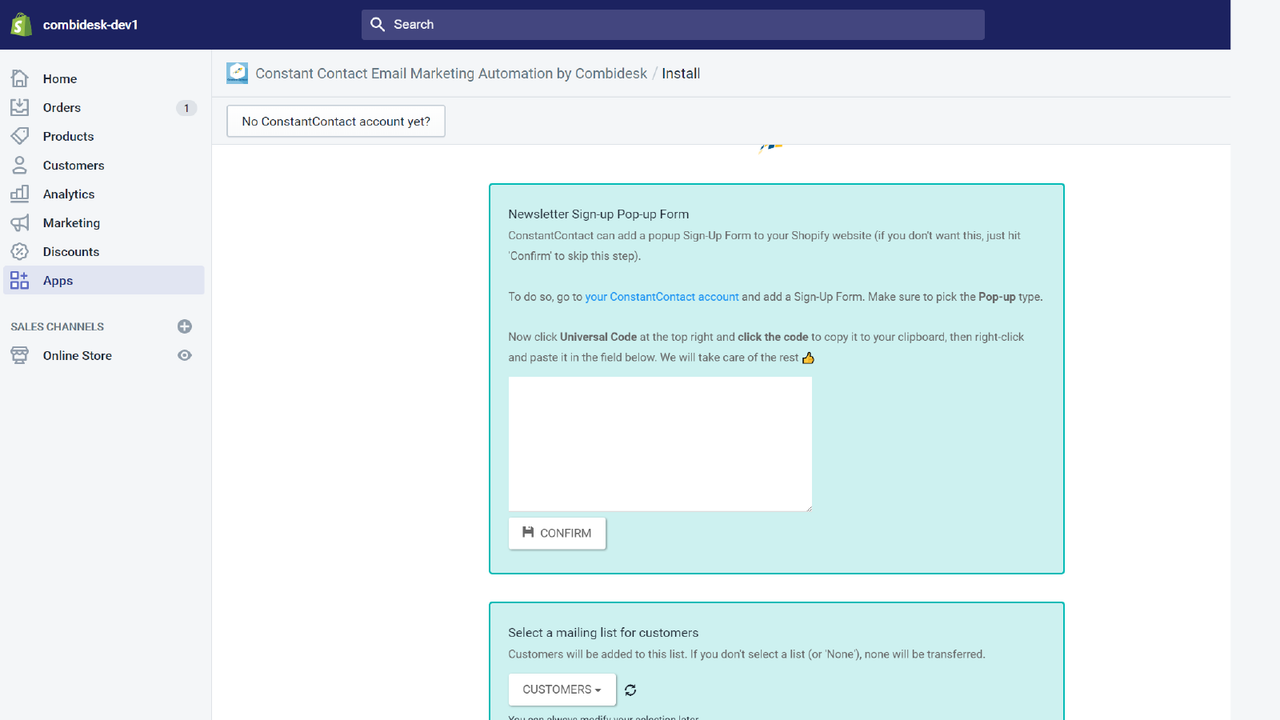Click the Install breadcrumb text
The height and width of the screenshot is (720, 1280).
point(681,73)
